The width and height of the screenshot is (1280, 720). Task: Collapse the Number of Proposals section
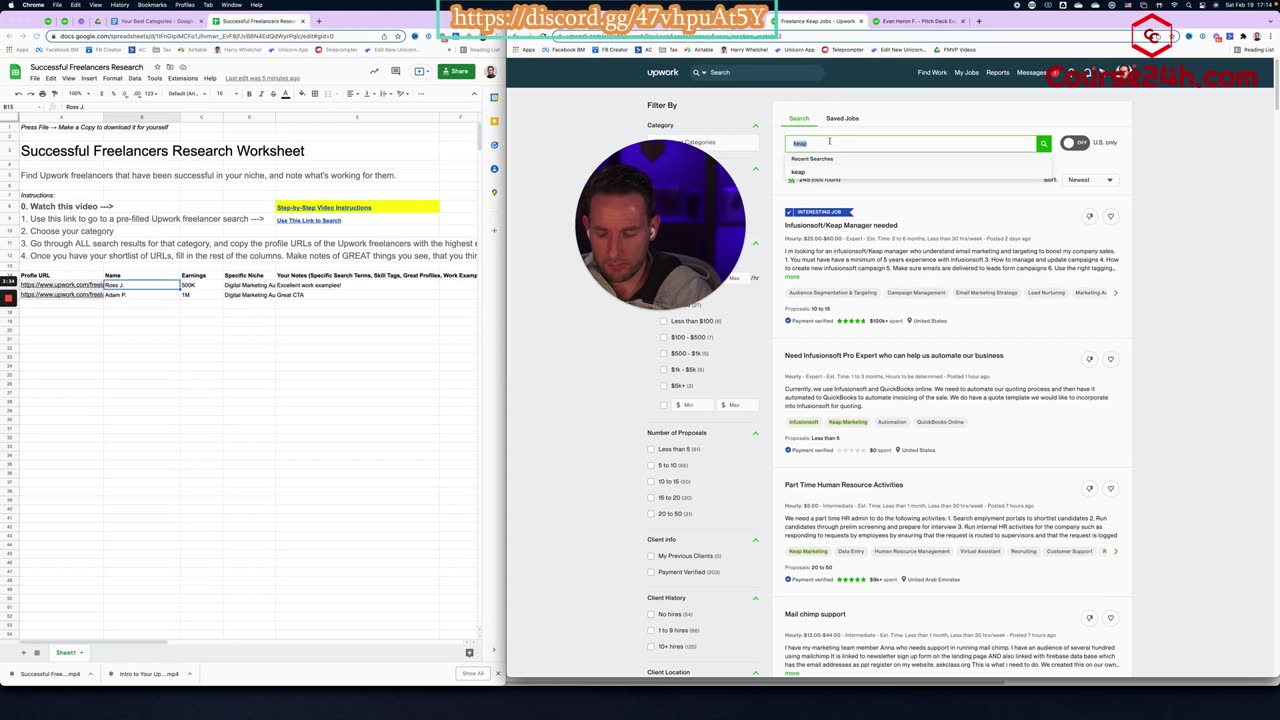click(x=755, y=433)
